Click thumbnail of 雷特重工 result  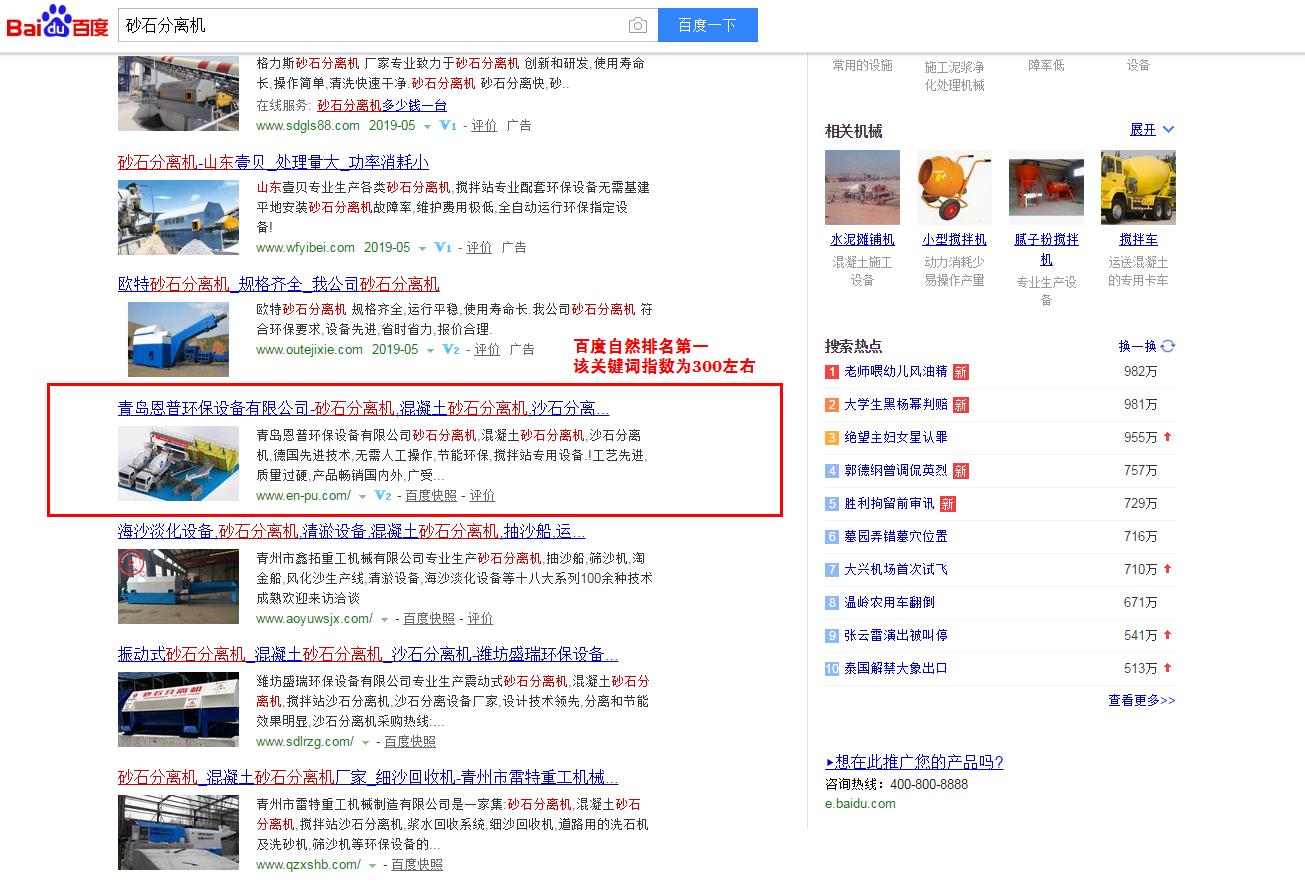coord(178,832)
